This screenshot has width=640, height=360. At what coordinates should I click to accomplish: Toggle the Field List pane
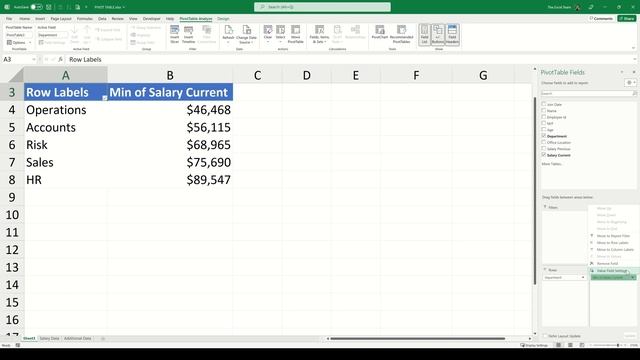(424, 34)
